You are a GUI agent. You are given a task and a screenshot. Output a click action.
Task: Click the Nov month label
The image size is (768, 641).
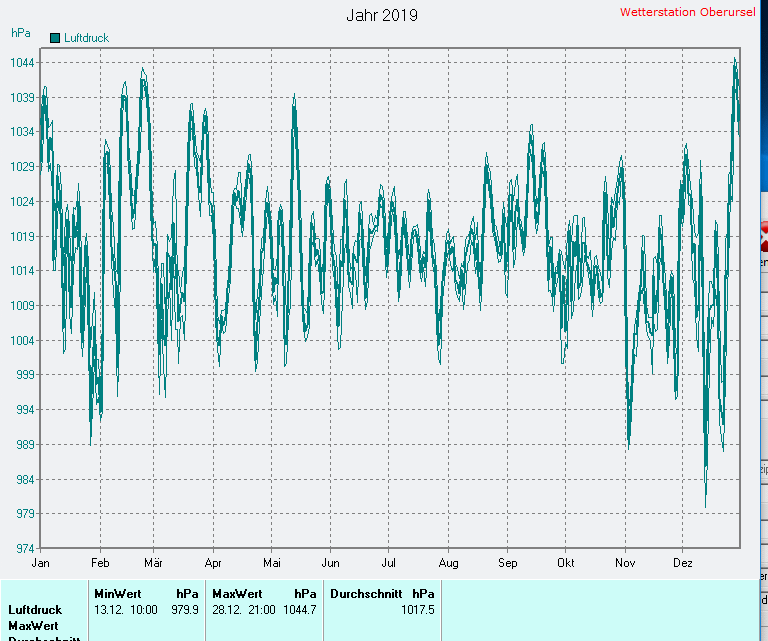coord(625,563)
